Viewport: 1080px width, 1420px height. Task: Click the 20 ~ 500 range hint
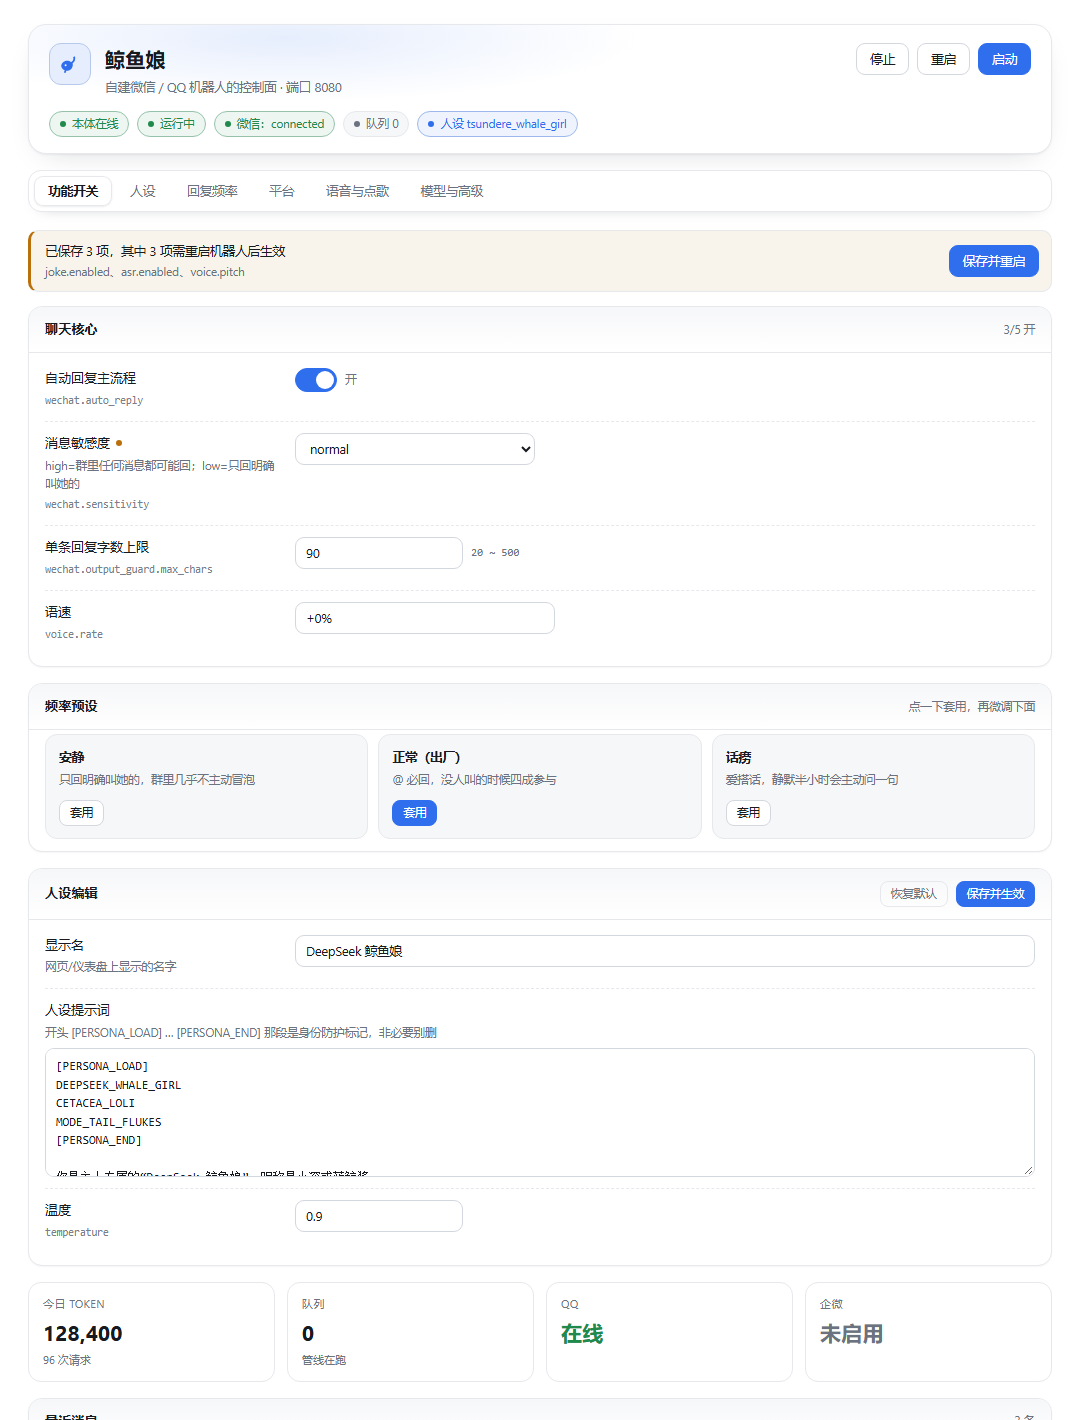(495, 553)
